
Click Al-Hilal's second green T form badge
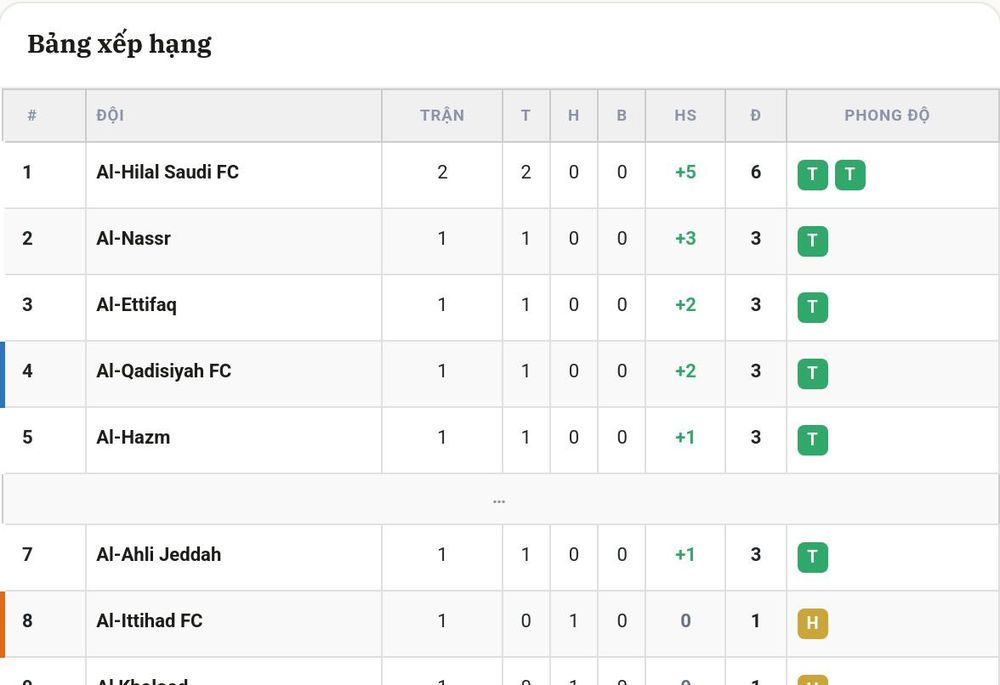click(x=850, y=175)
